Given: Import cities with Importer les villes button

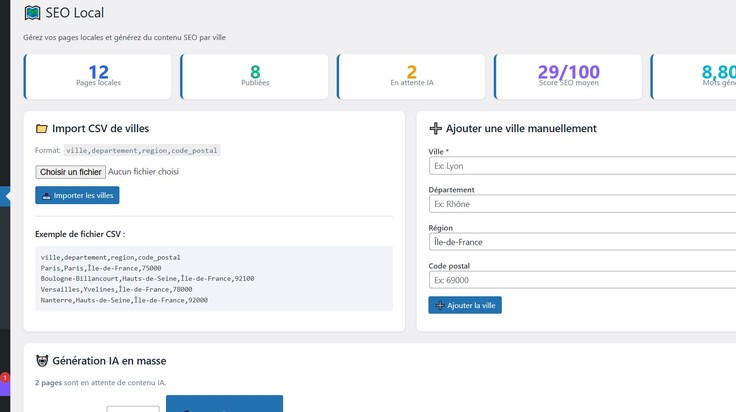Looking at the screenshot, I should [x=77, y=195].
